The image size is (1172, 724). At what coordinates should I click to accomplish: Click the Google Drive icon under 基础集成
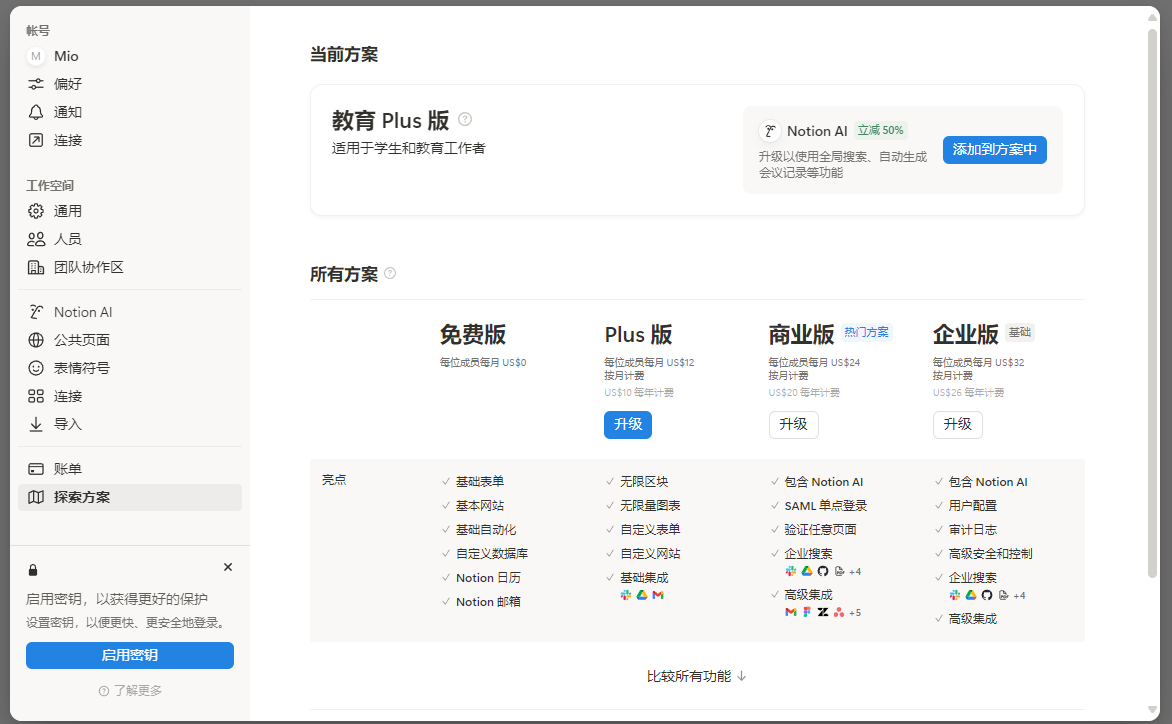point(642,595)
